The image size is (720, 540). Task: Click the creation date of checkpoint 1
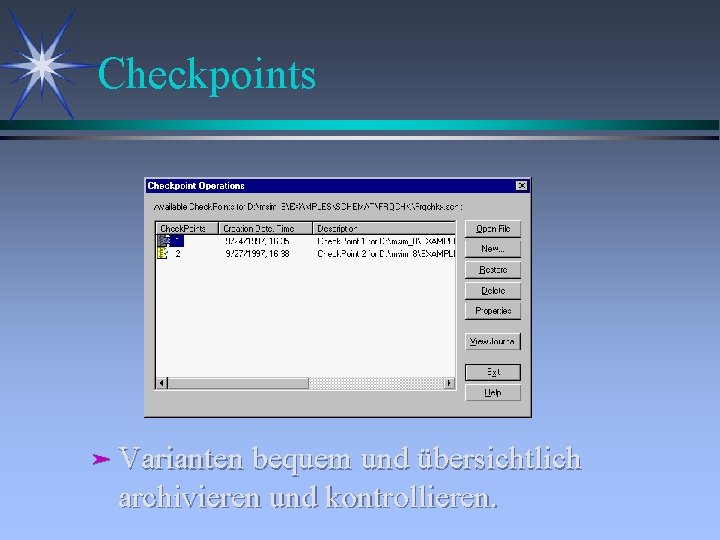point(257,241)
